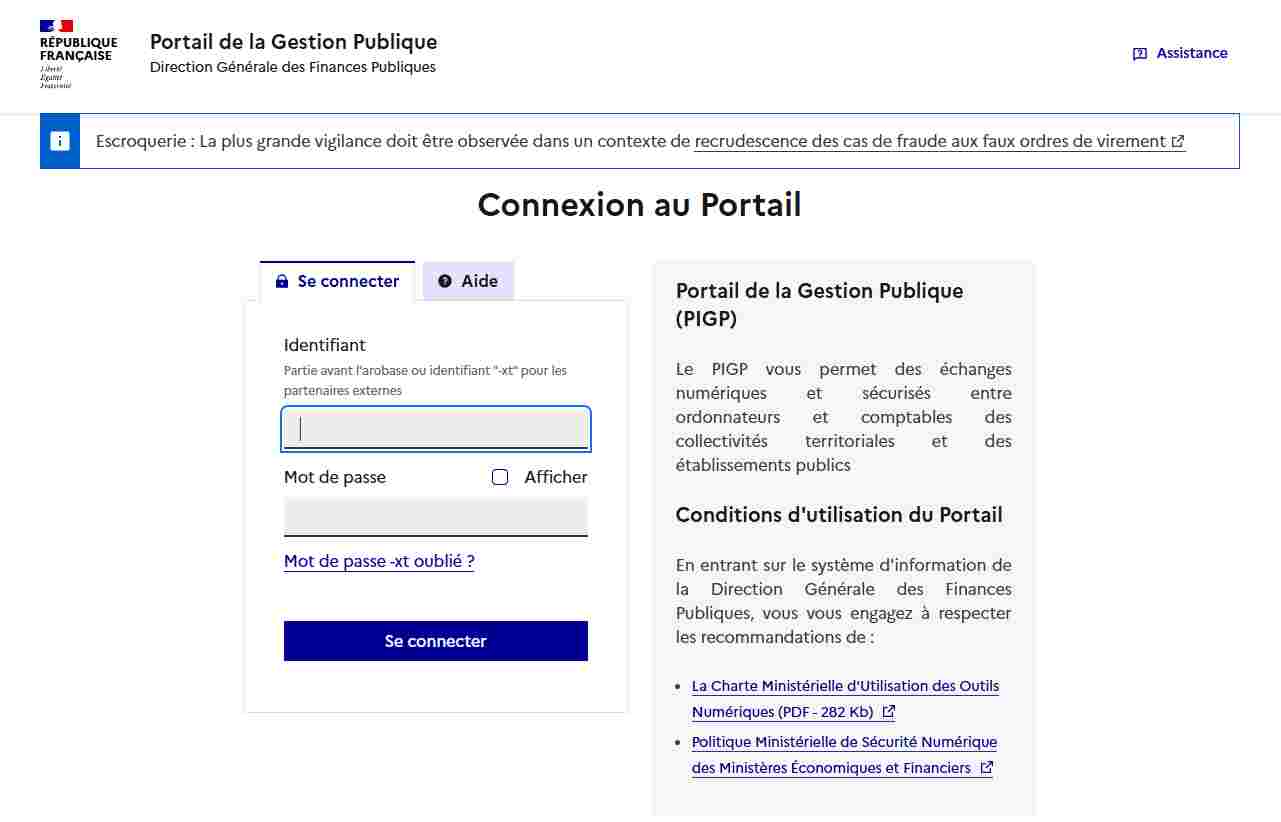Viewport: 1281px width, 822px height.
Task: Open Politique Ministérielle de Sécurité Numérique link
Action: coord(844,755)
